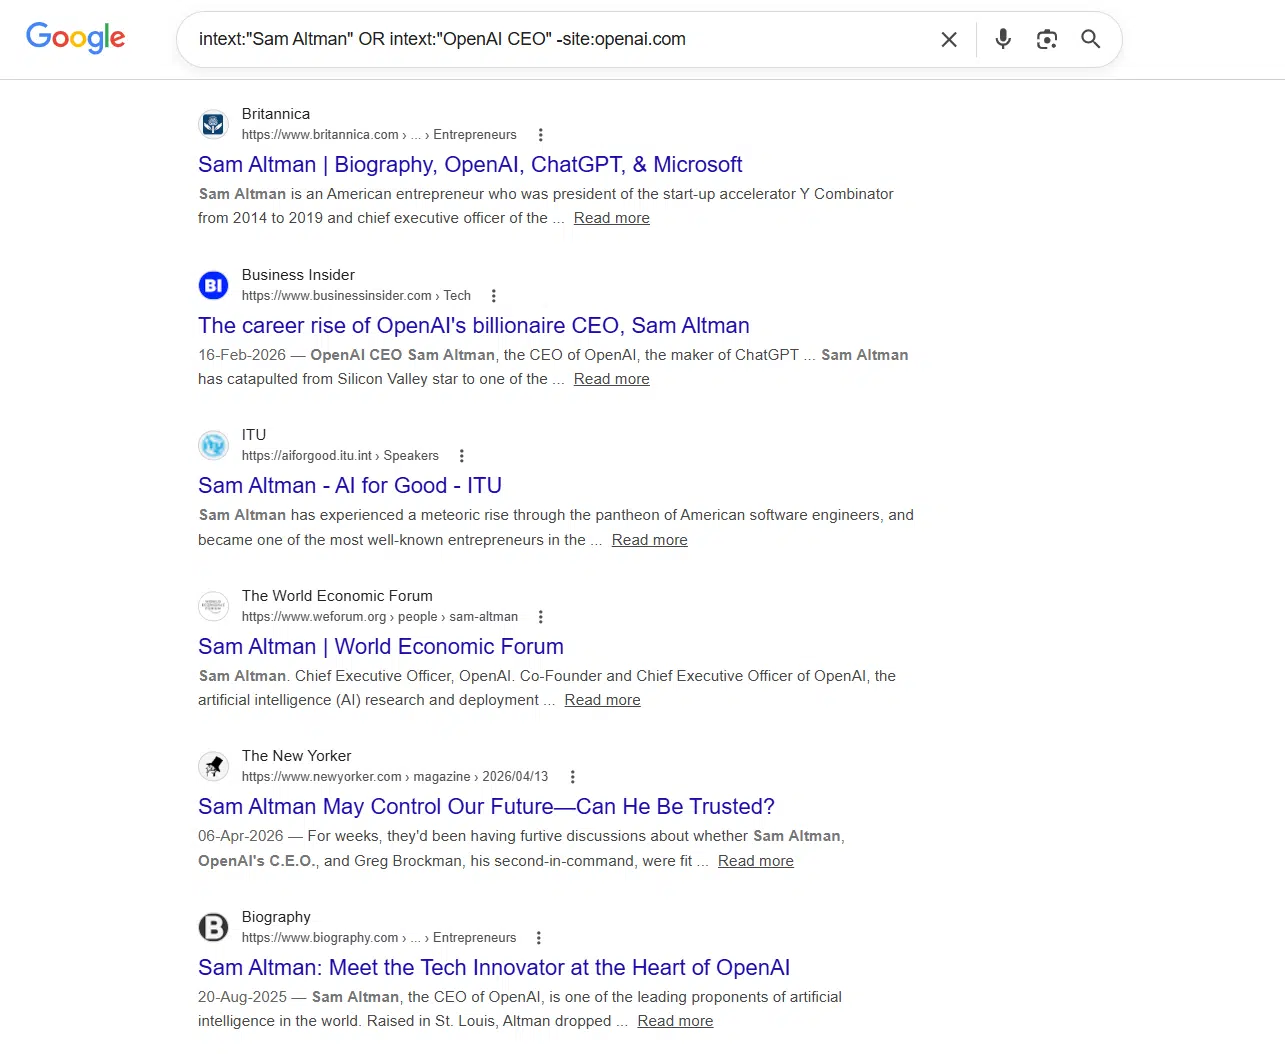Submit search with the magnifying glass icon
Screen dimensions: 1285x1054
click(1091, 39)
